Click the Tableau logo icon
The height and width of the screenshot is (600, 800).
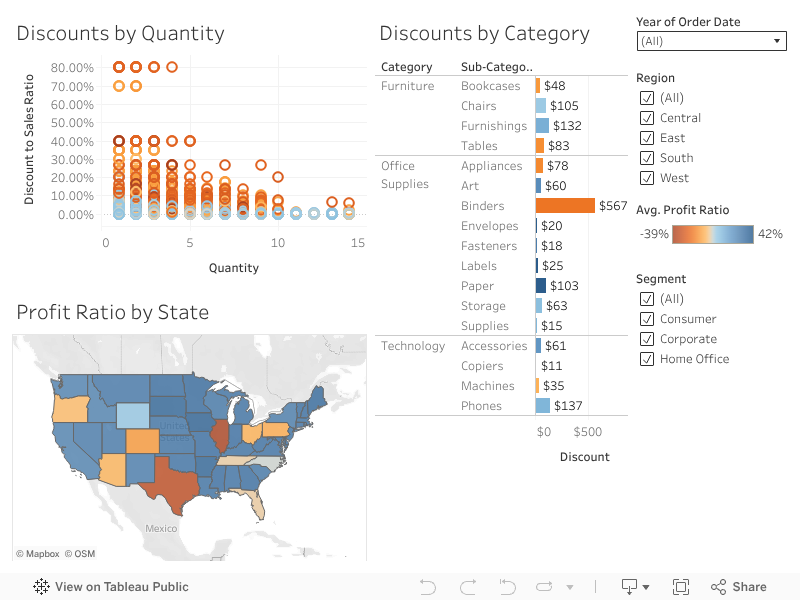(42, 587)
